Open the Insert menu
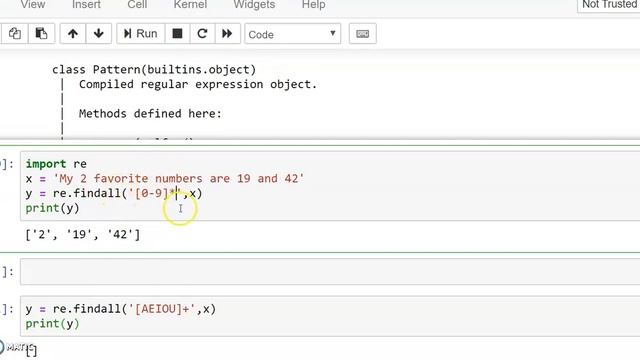 [x=86, y=5]
